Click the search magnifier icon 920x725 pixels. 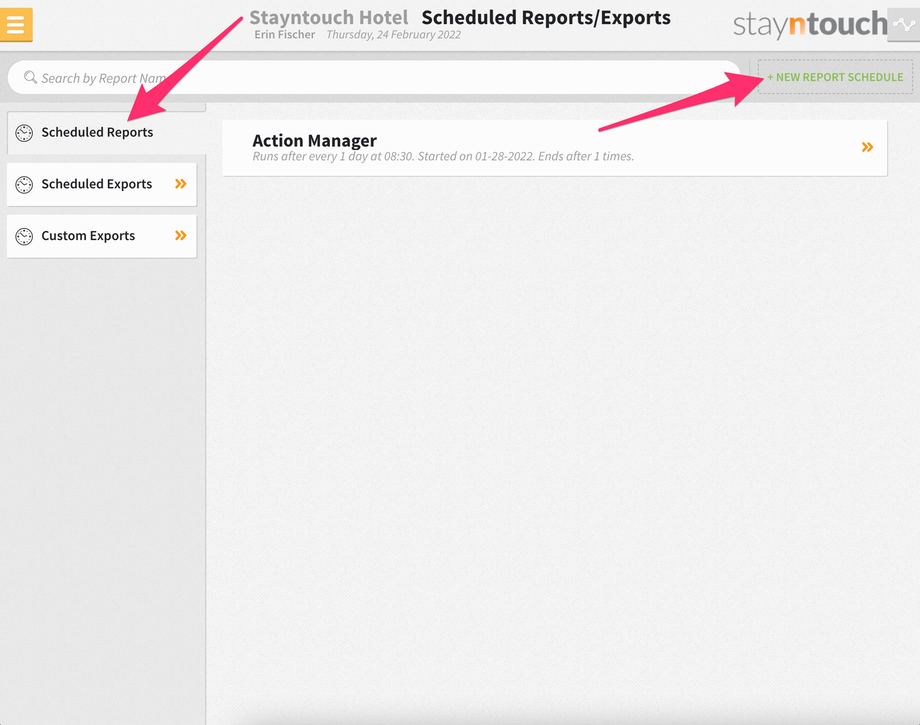tap(30, 77)
